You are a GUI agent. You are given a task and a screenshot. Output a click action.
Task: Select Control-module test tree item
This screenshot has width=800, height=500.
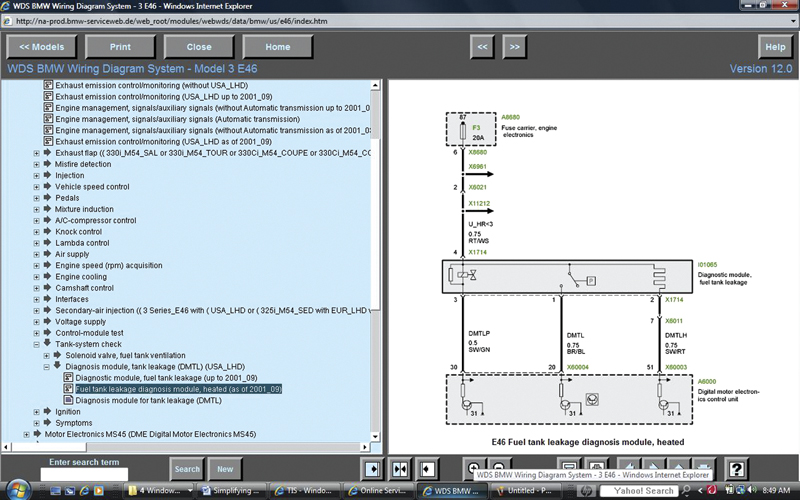point(89,333)
